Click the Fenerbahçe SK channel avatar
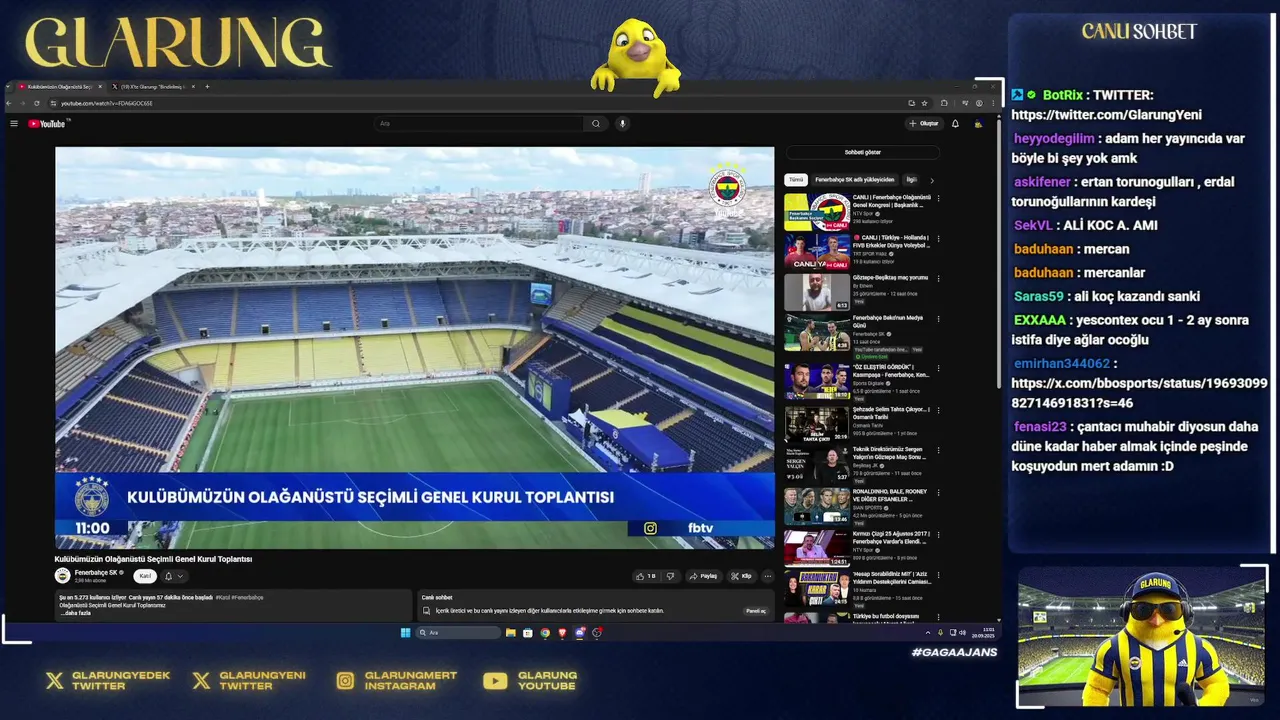 [x=62, y=576]
